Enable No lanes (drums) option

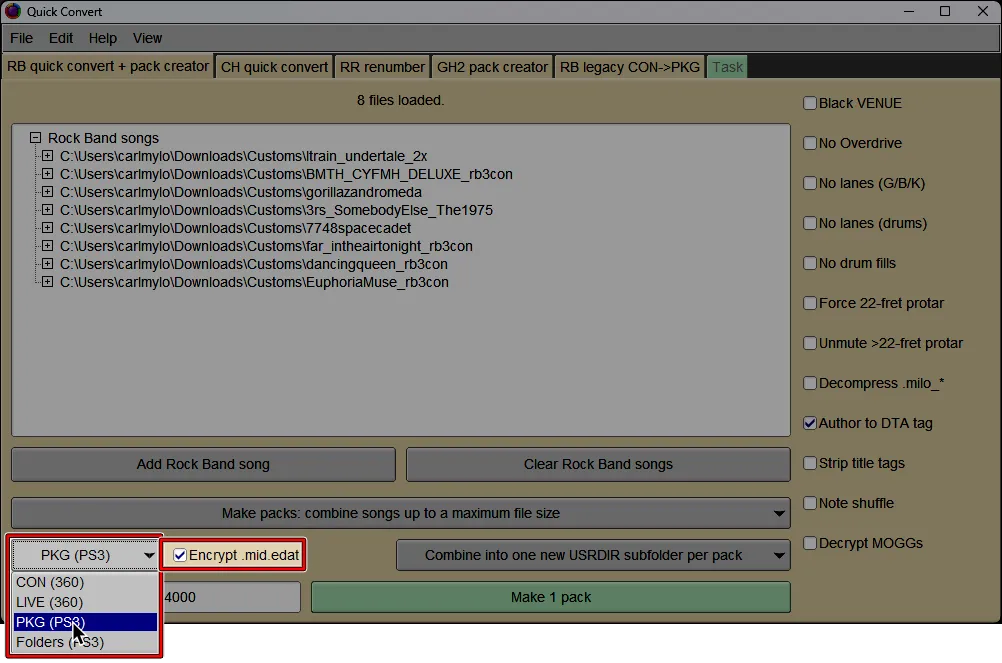pyautogui.click(x=810, y=223)
